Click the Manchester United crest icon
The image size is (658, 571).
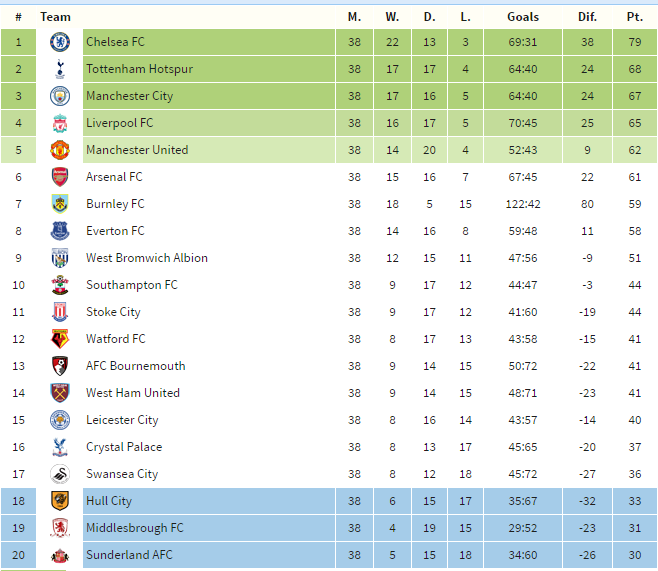tap(60, 150)
